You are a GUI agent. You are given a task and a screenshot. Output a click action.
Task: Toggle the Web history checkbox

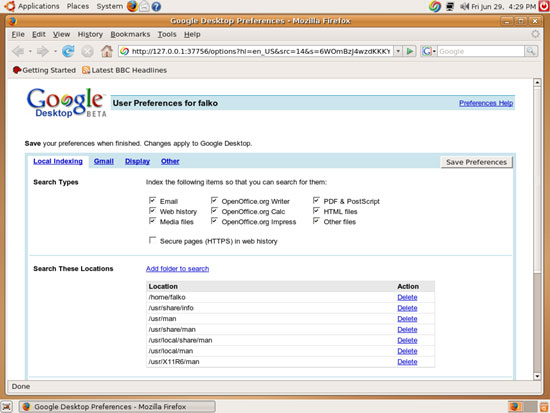pyautogui.click(x=152, y=211)
